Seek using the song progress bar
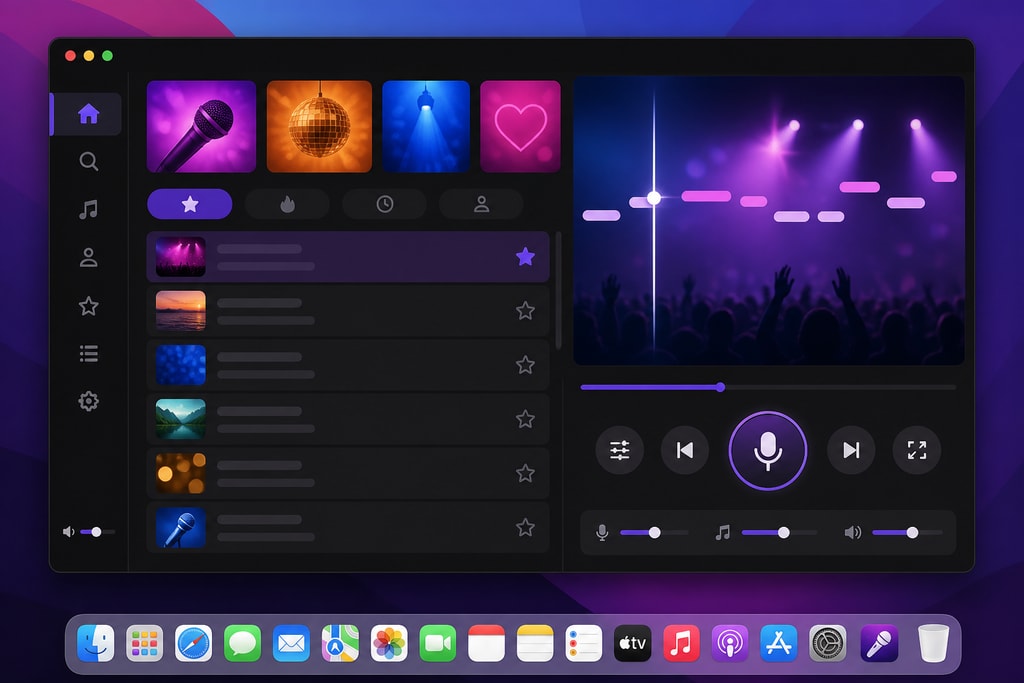This screenshot has width=1024, height=683. click(x=768, y=387)
